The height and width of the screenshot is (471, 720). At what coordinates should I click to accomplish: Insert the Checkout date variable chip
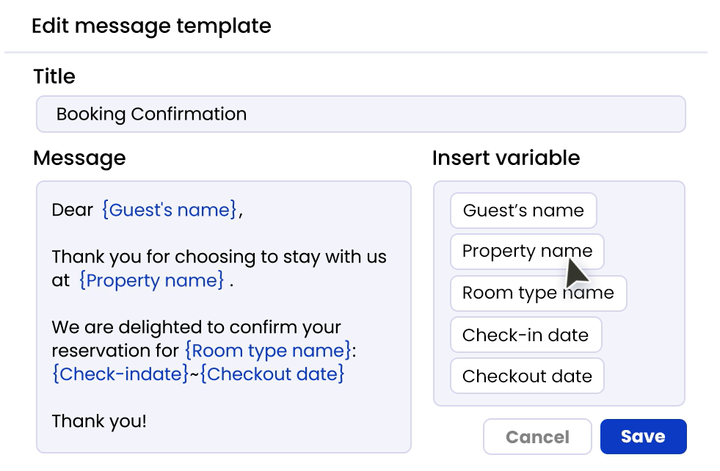tap(527, 376)
